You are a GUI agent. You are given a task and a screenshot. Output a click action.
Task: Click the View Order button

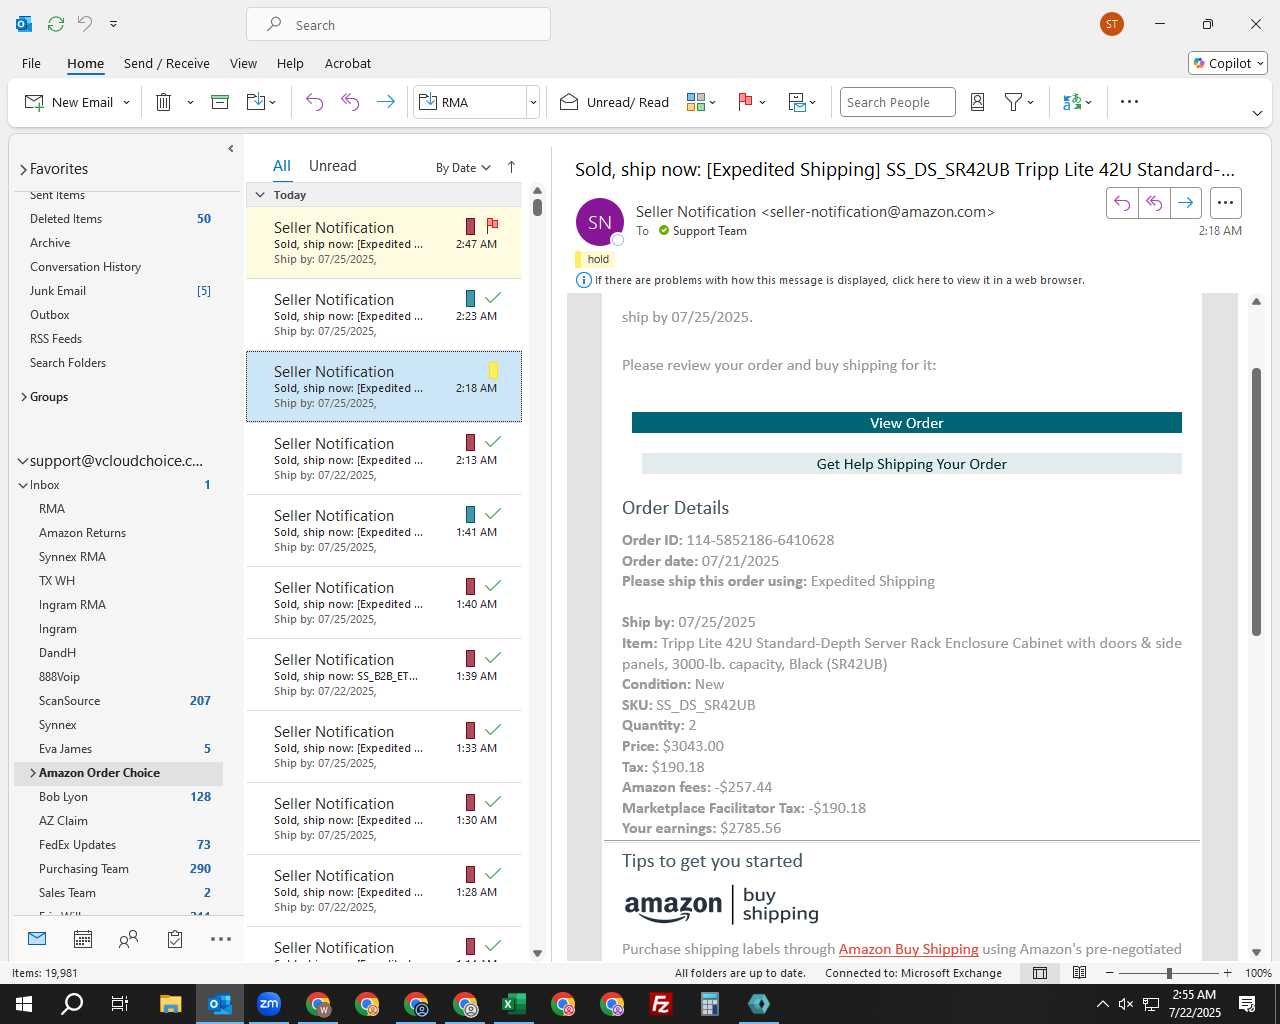coord(907,423)
